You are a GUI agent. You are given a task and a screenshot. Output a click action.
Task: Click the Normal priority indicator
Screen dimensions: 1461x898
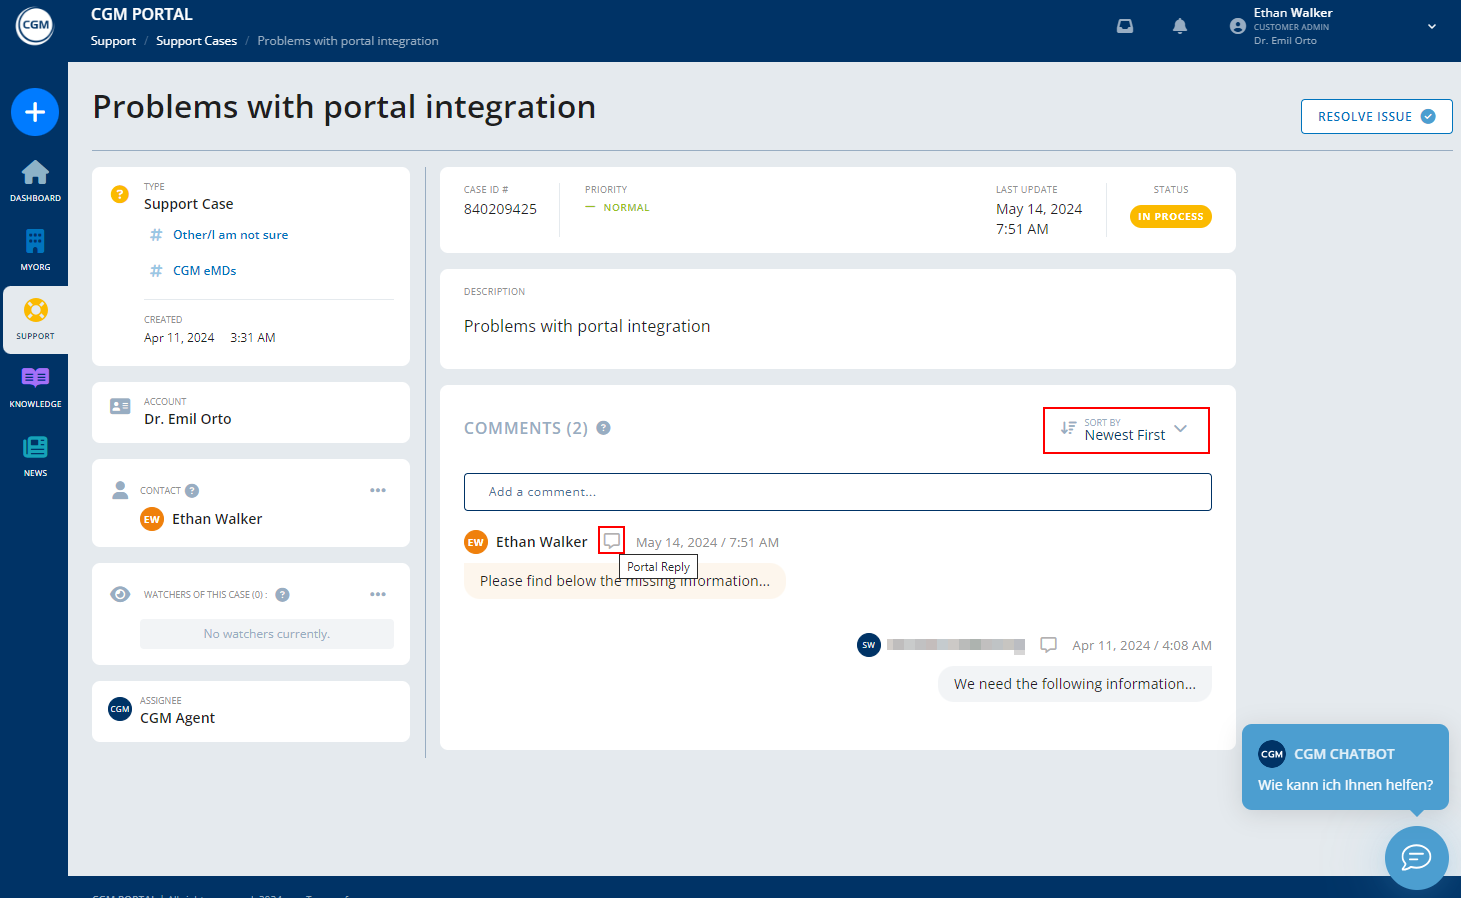[617, 208]
